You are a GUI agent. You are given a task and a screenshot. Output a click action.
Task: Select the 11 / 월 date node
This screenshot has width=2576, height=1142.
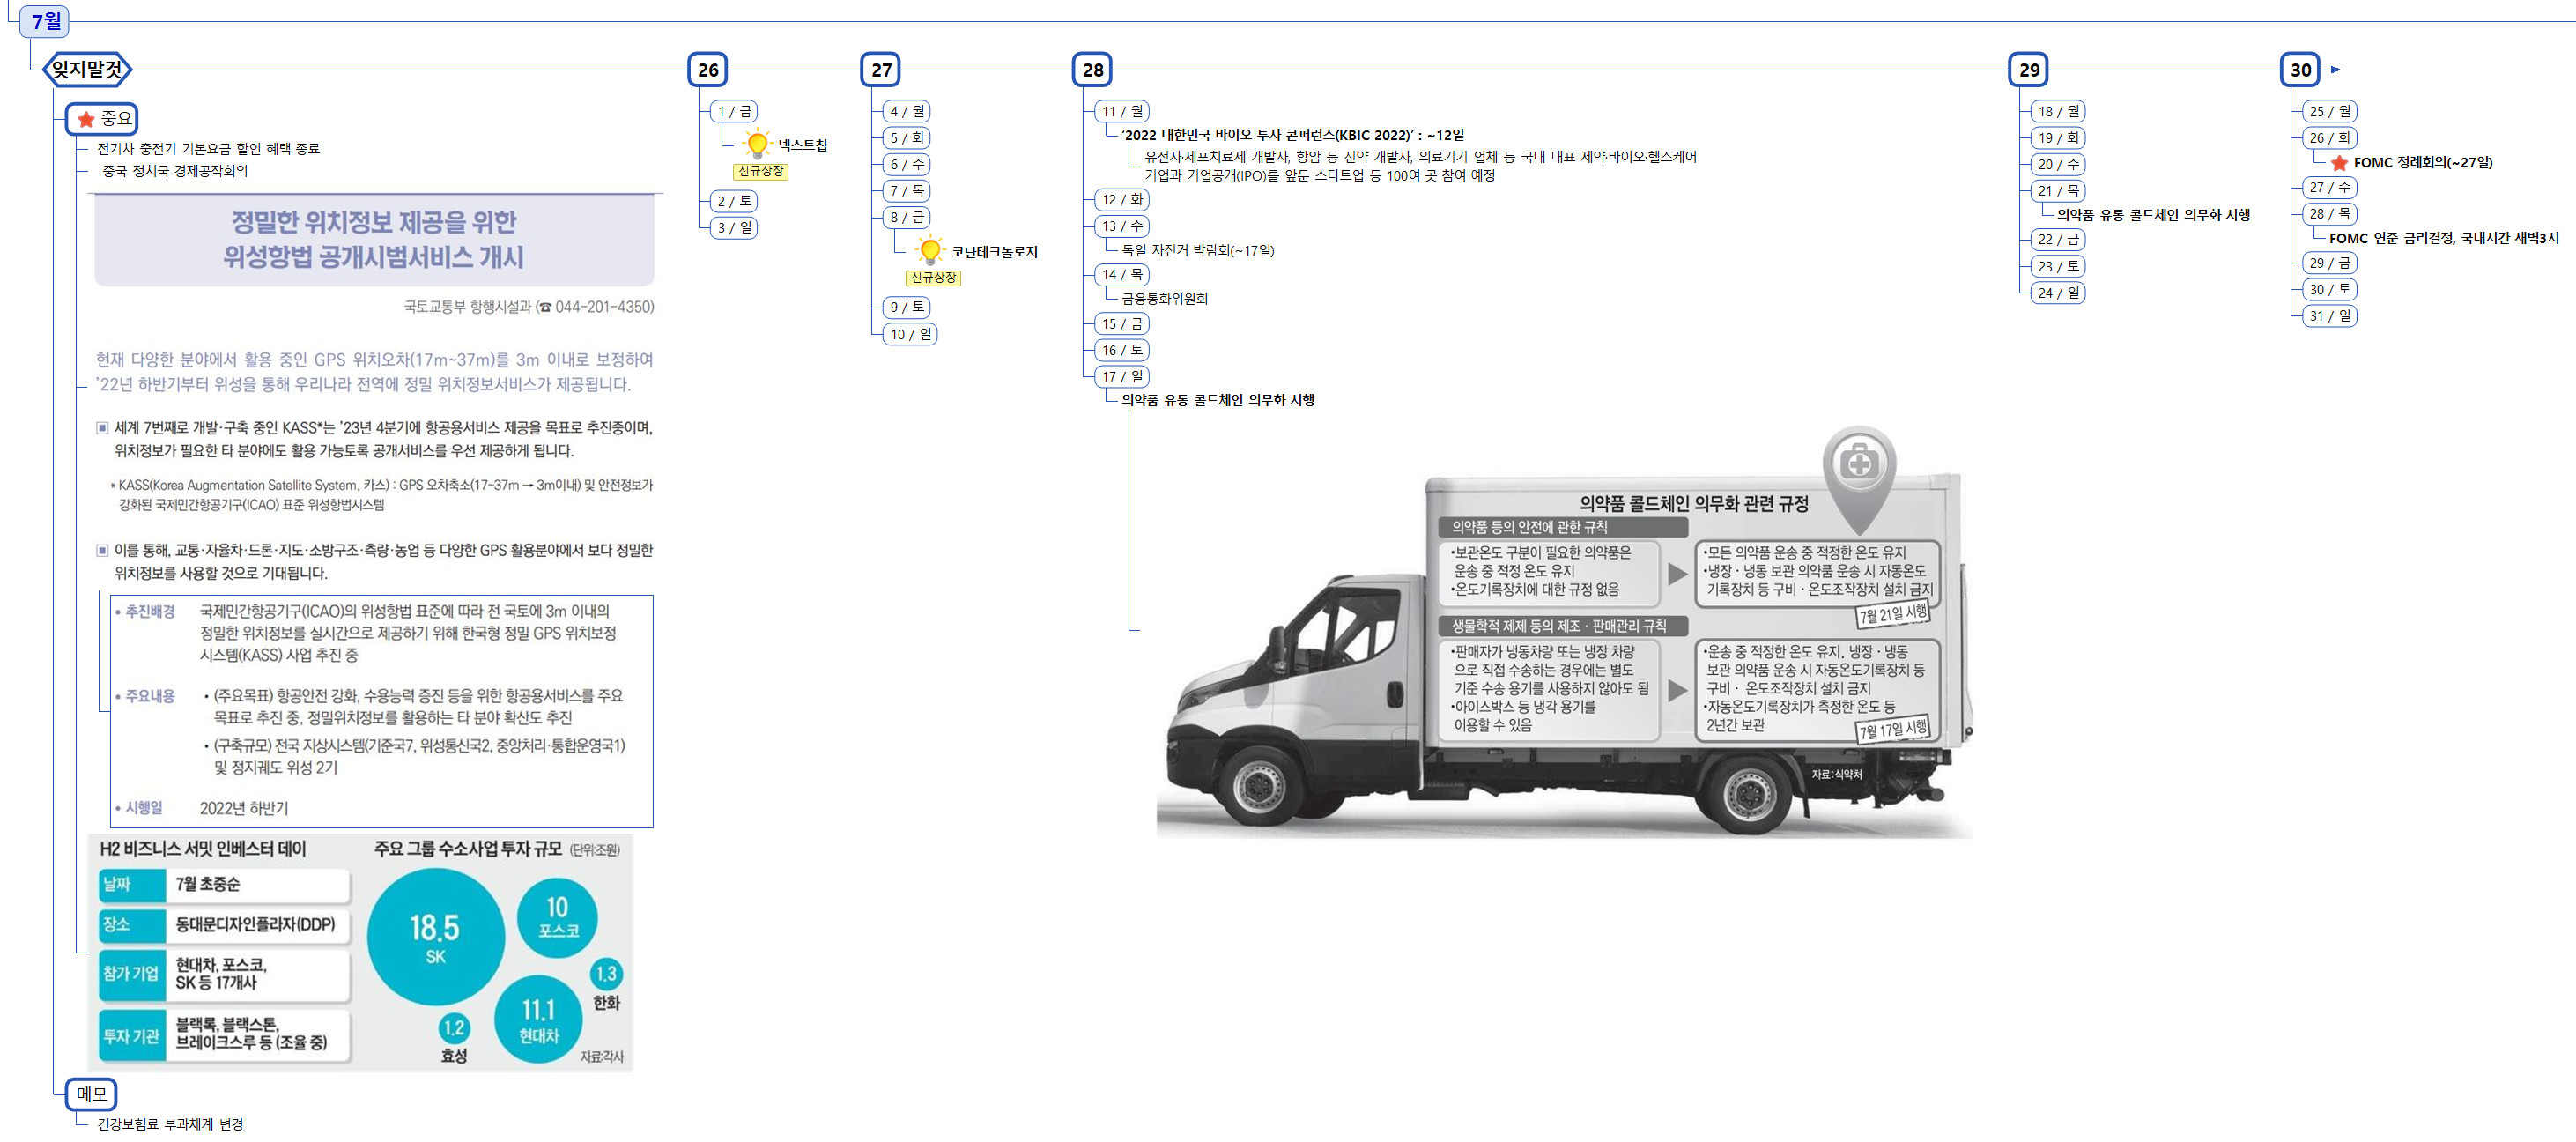(1122, 111)
